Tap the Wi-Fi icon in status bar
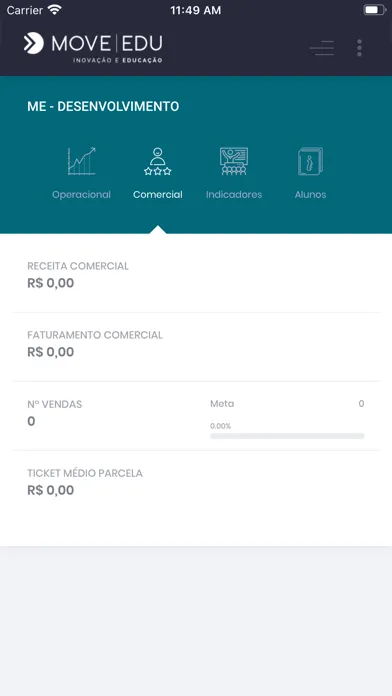This screenshot has height=696, width=392. point(55,10)
